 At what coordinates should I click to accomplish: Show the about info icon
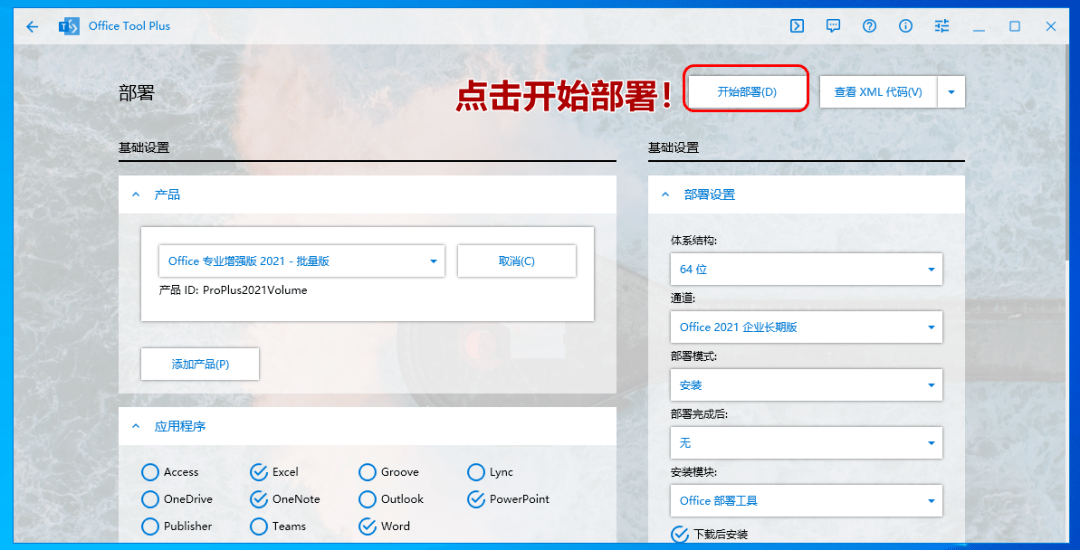pyautogui.click(x=906, y=26)
